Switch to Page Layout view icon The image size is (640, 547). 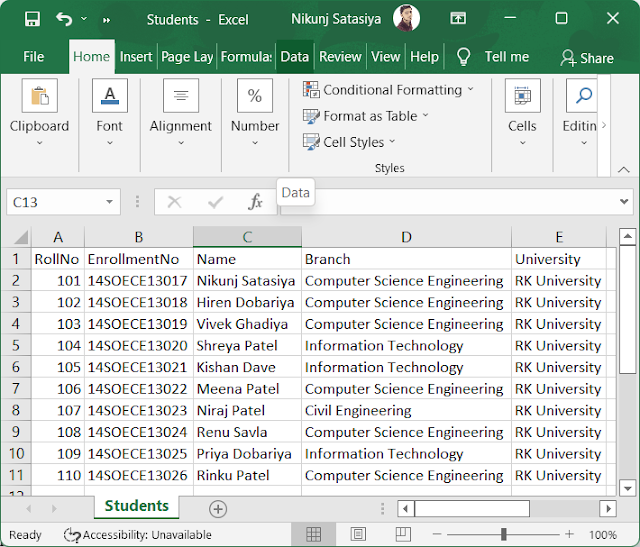358,534
